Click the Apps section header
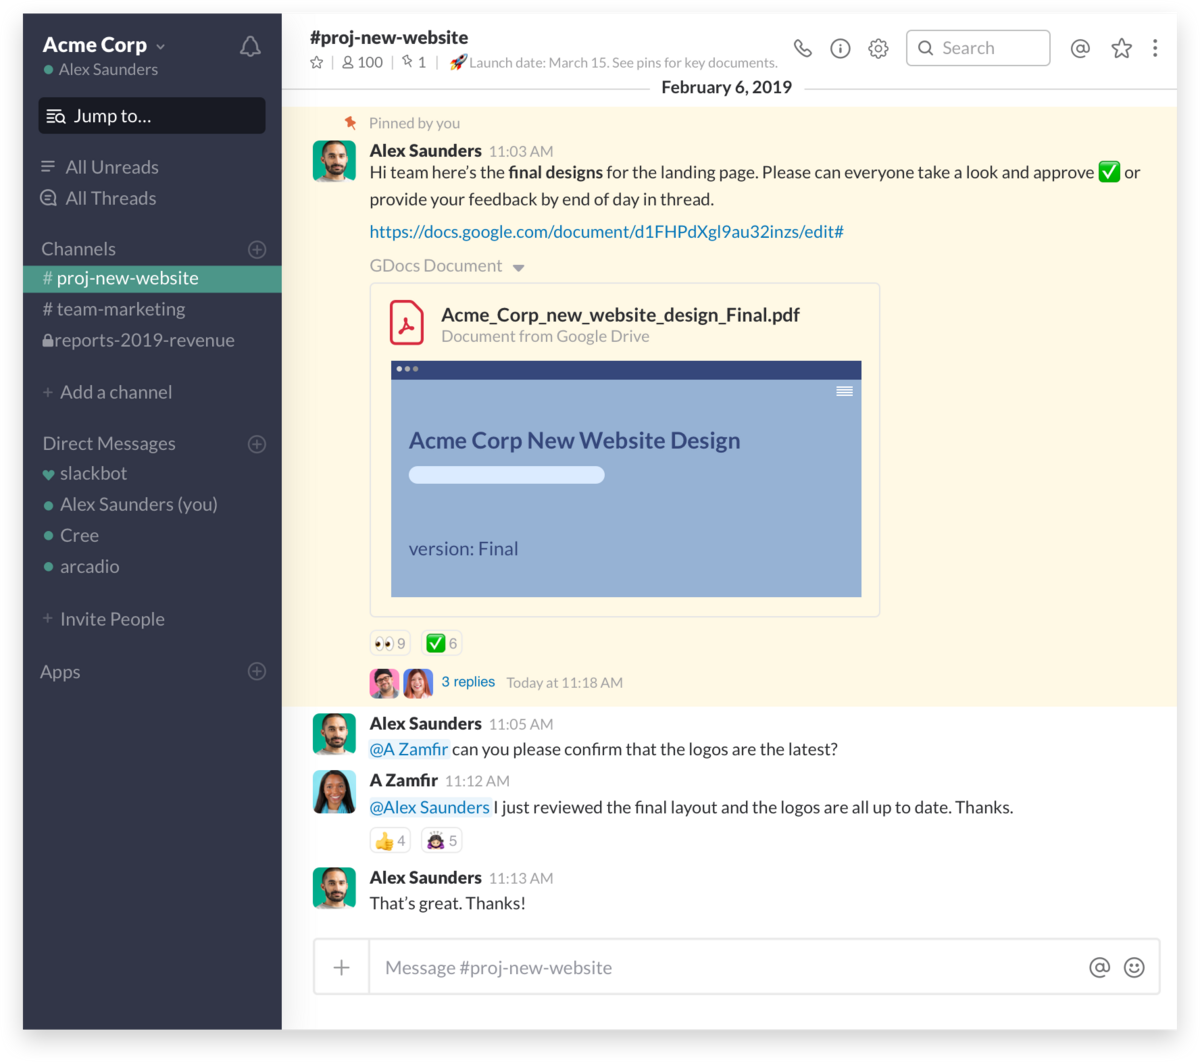 point(60,672)
